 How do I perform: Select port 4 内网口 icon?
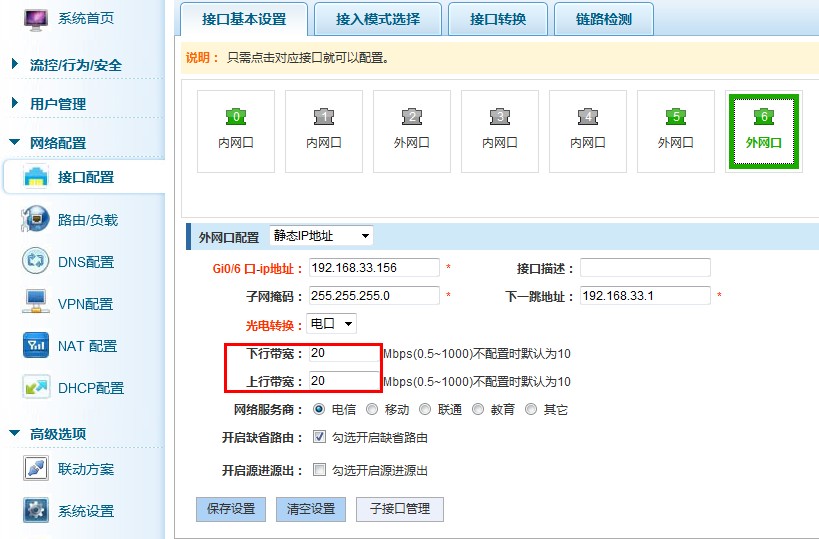pyautogui.click(x=588, y=116)
